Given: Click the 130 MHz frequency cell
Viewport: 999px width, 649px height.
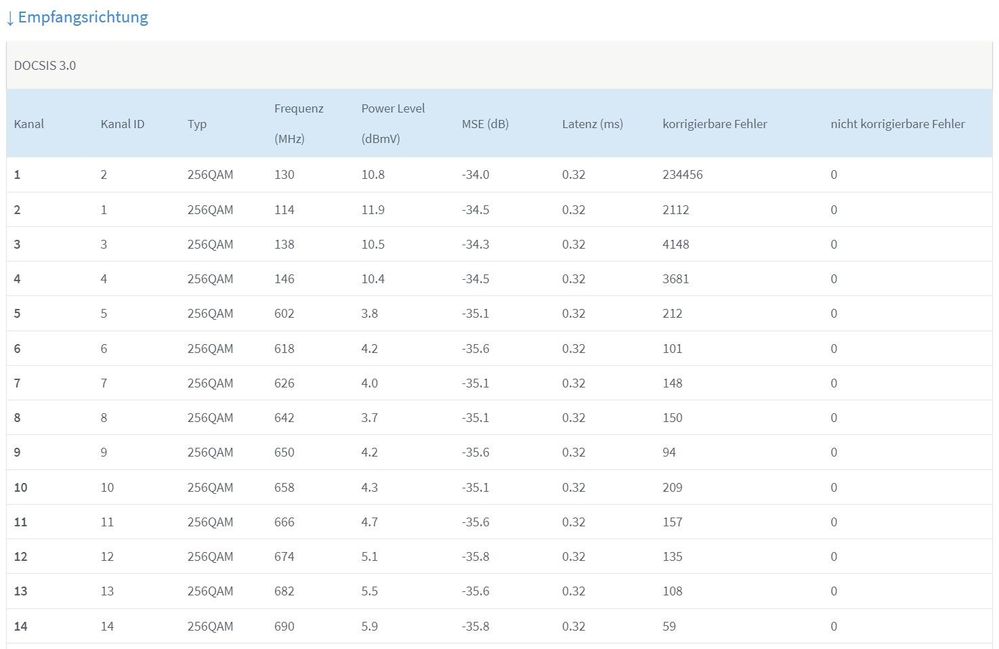Looking at the screenshot, I should click(284, 175).
